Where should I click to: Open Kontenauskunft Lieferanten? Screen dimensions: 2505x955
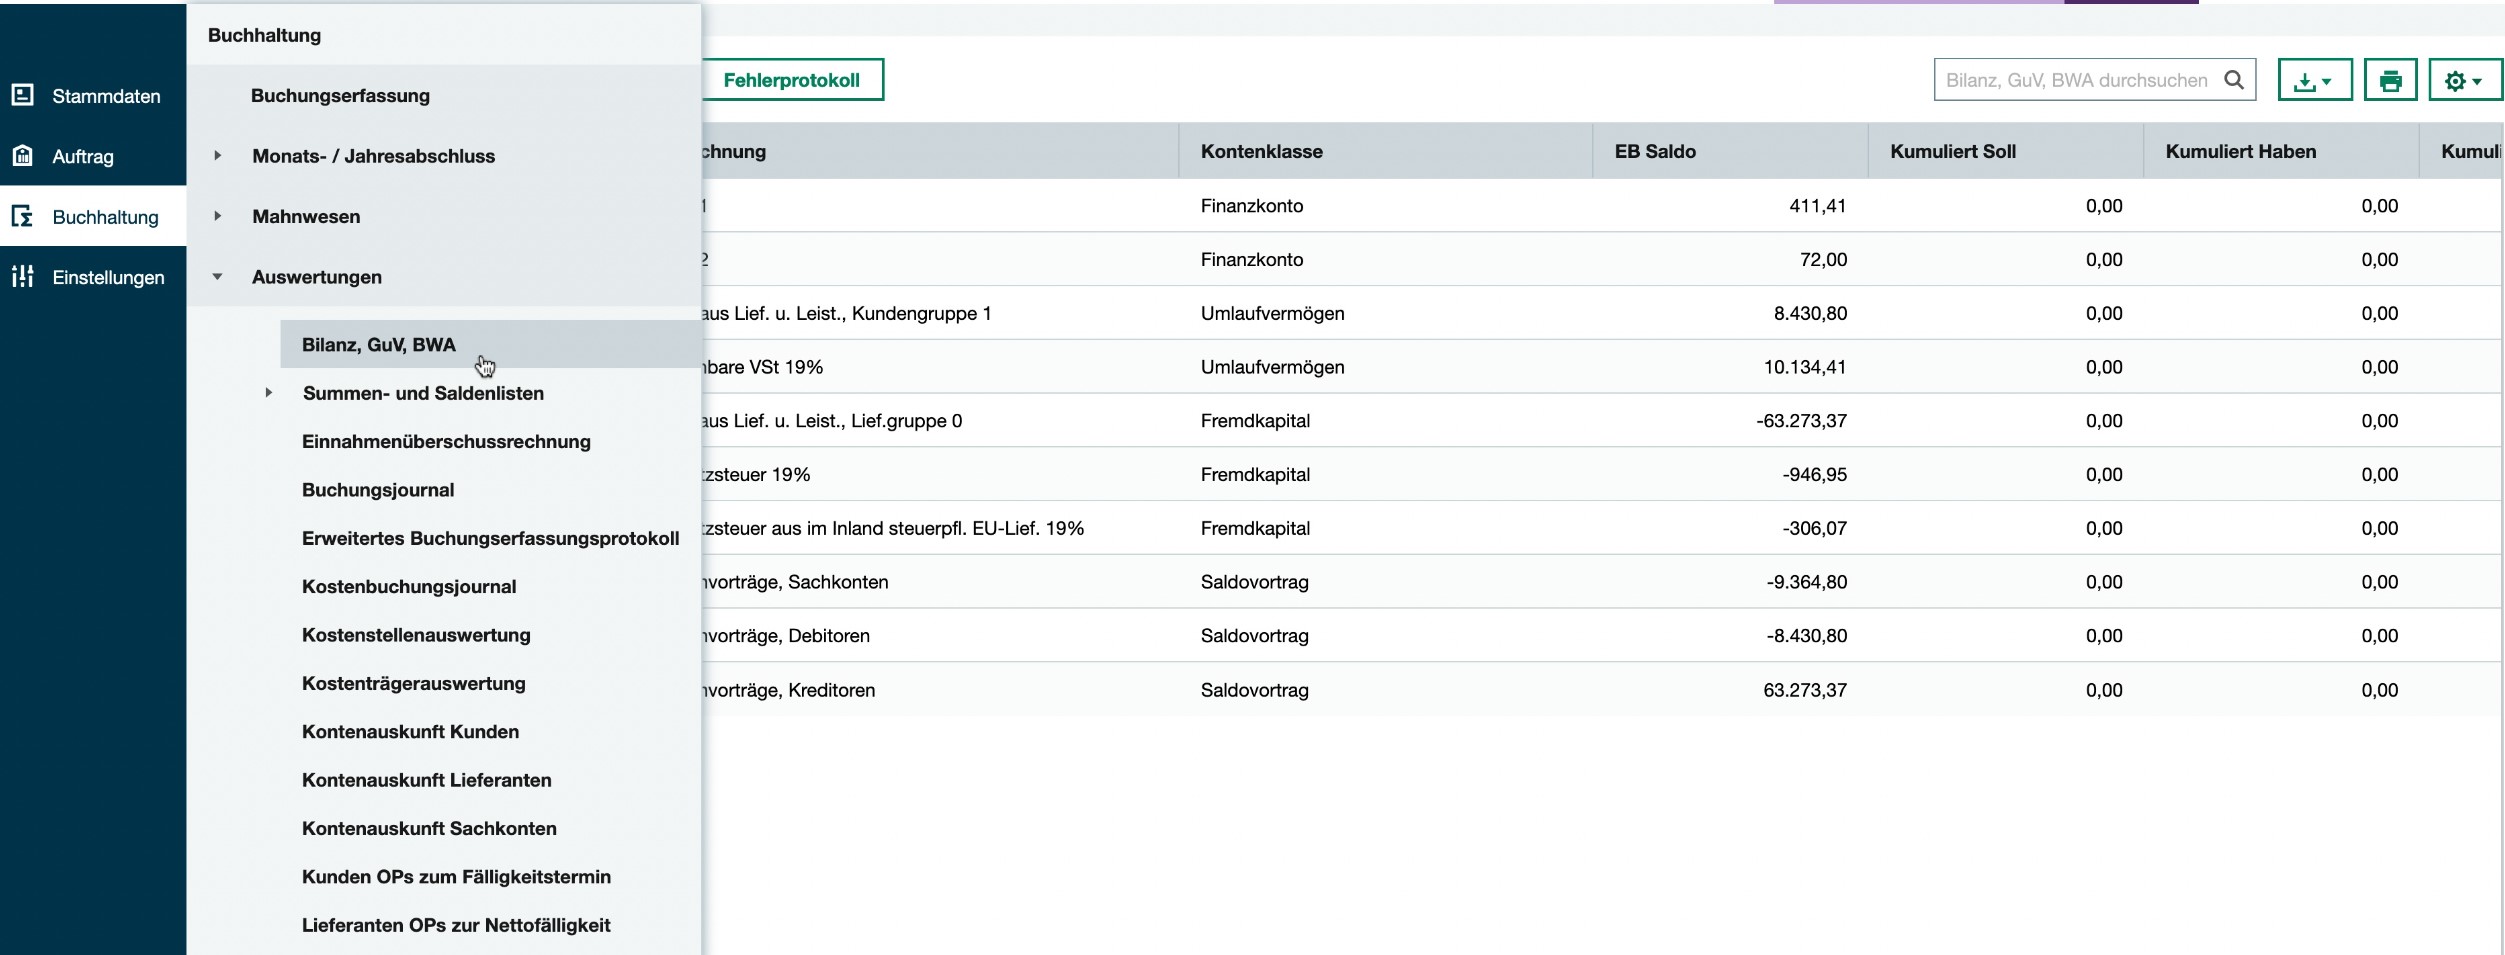point(426,780)
